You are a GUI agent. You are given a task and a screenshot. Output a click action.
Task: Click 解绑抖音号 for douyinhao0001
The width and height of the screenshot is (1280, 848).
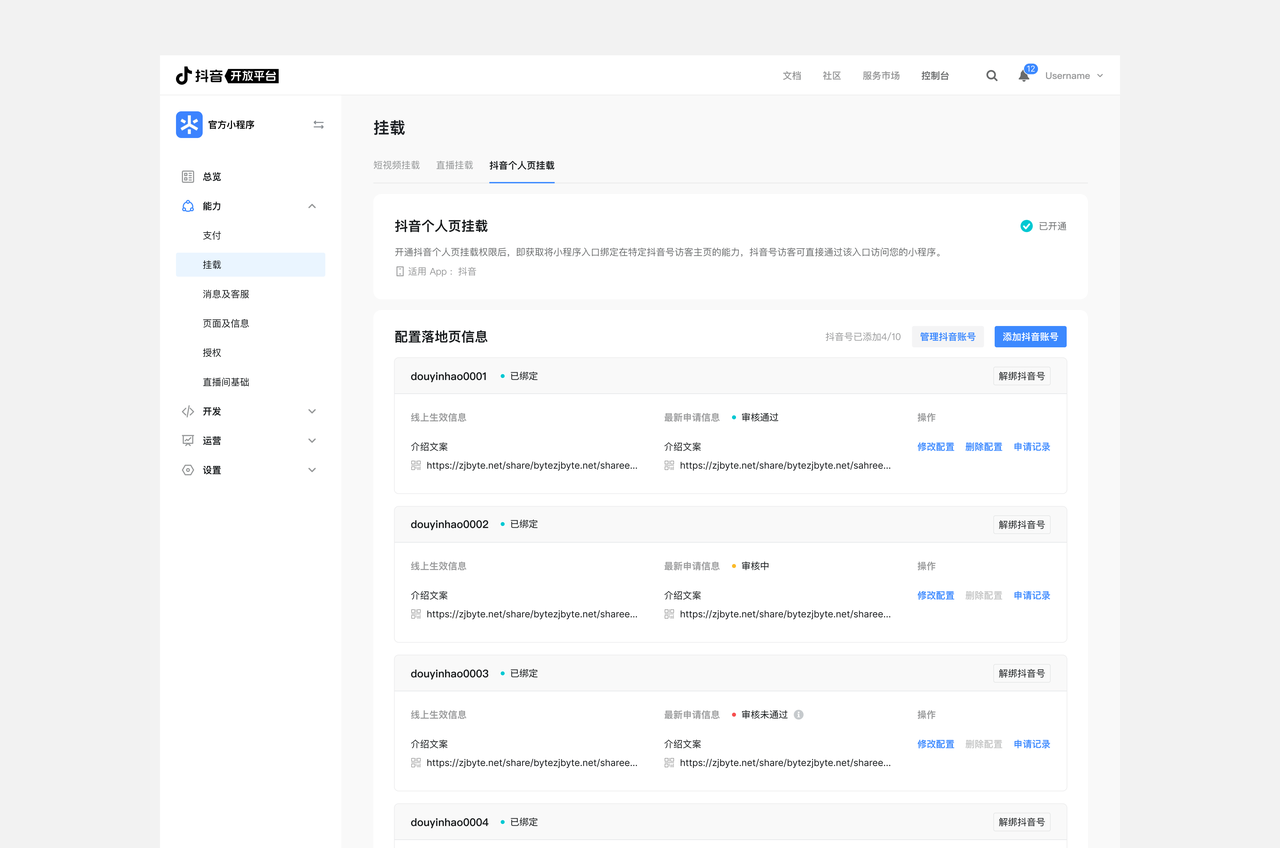(1022, 376)
